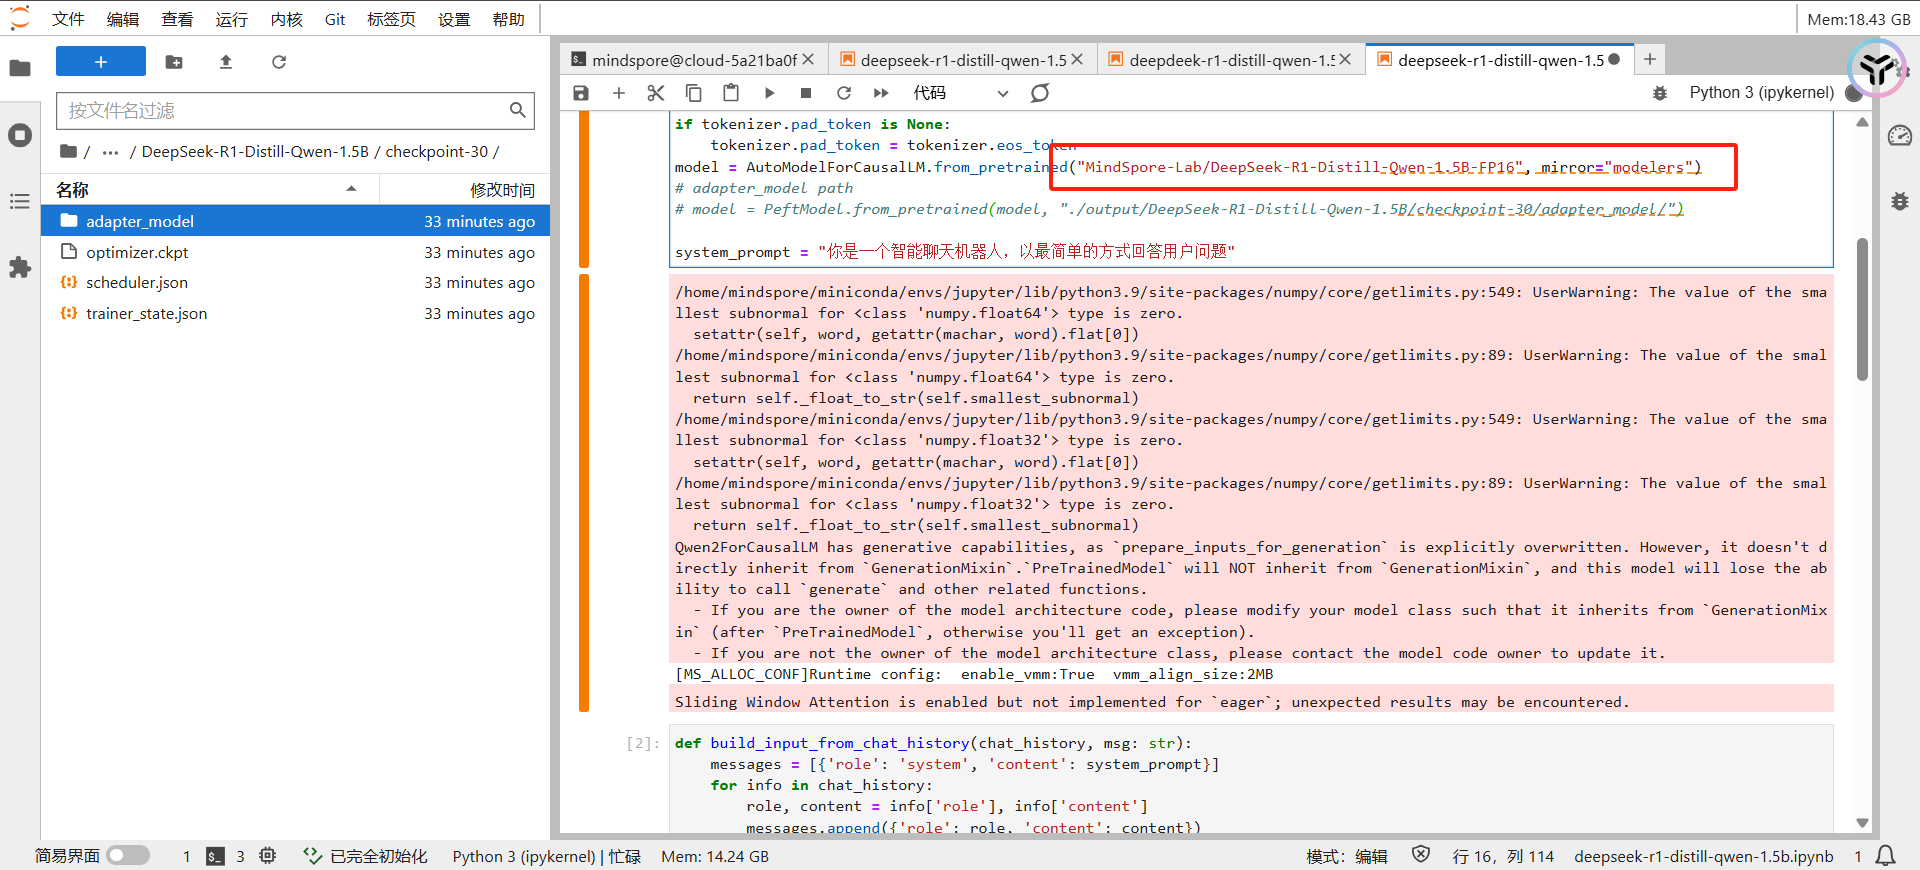The image size is (1920, 870).
Task: Restart kernel and run all cells
Action: pos(881,93)
